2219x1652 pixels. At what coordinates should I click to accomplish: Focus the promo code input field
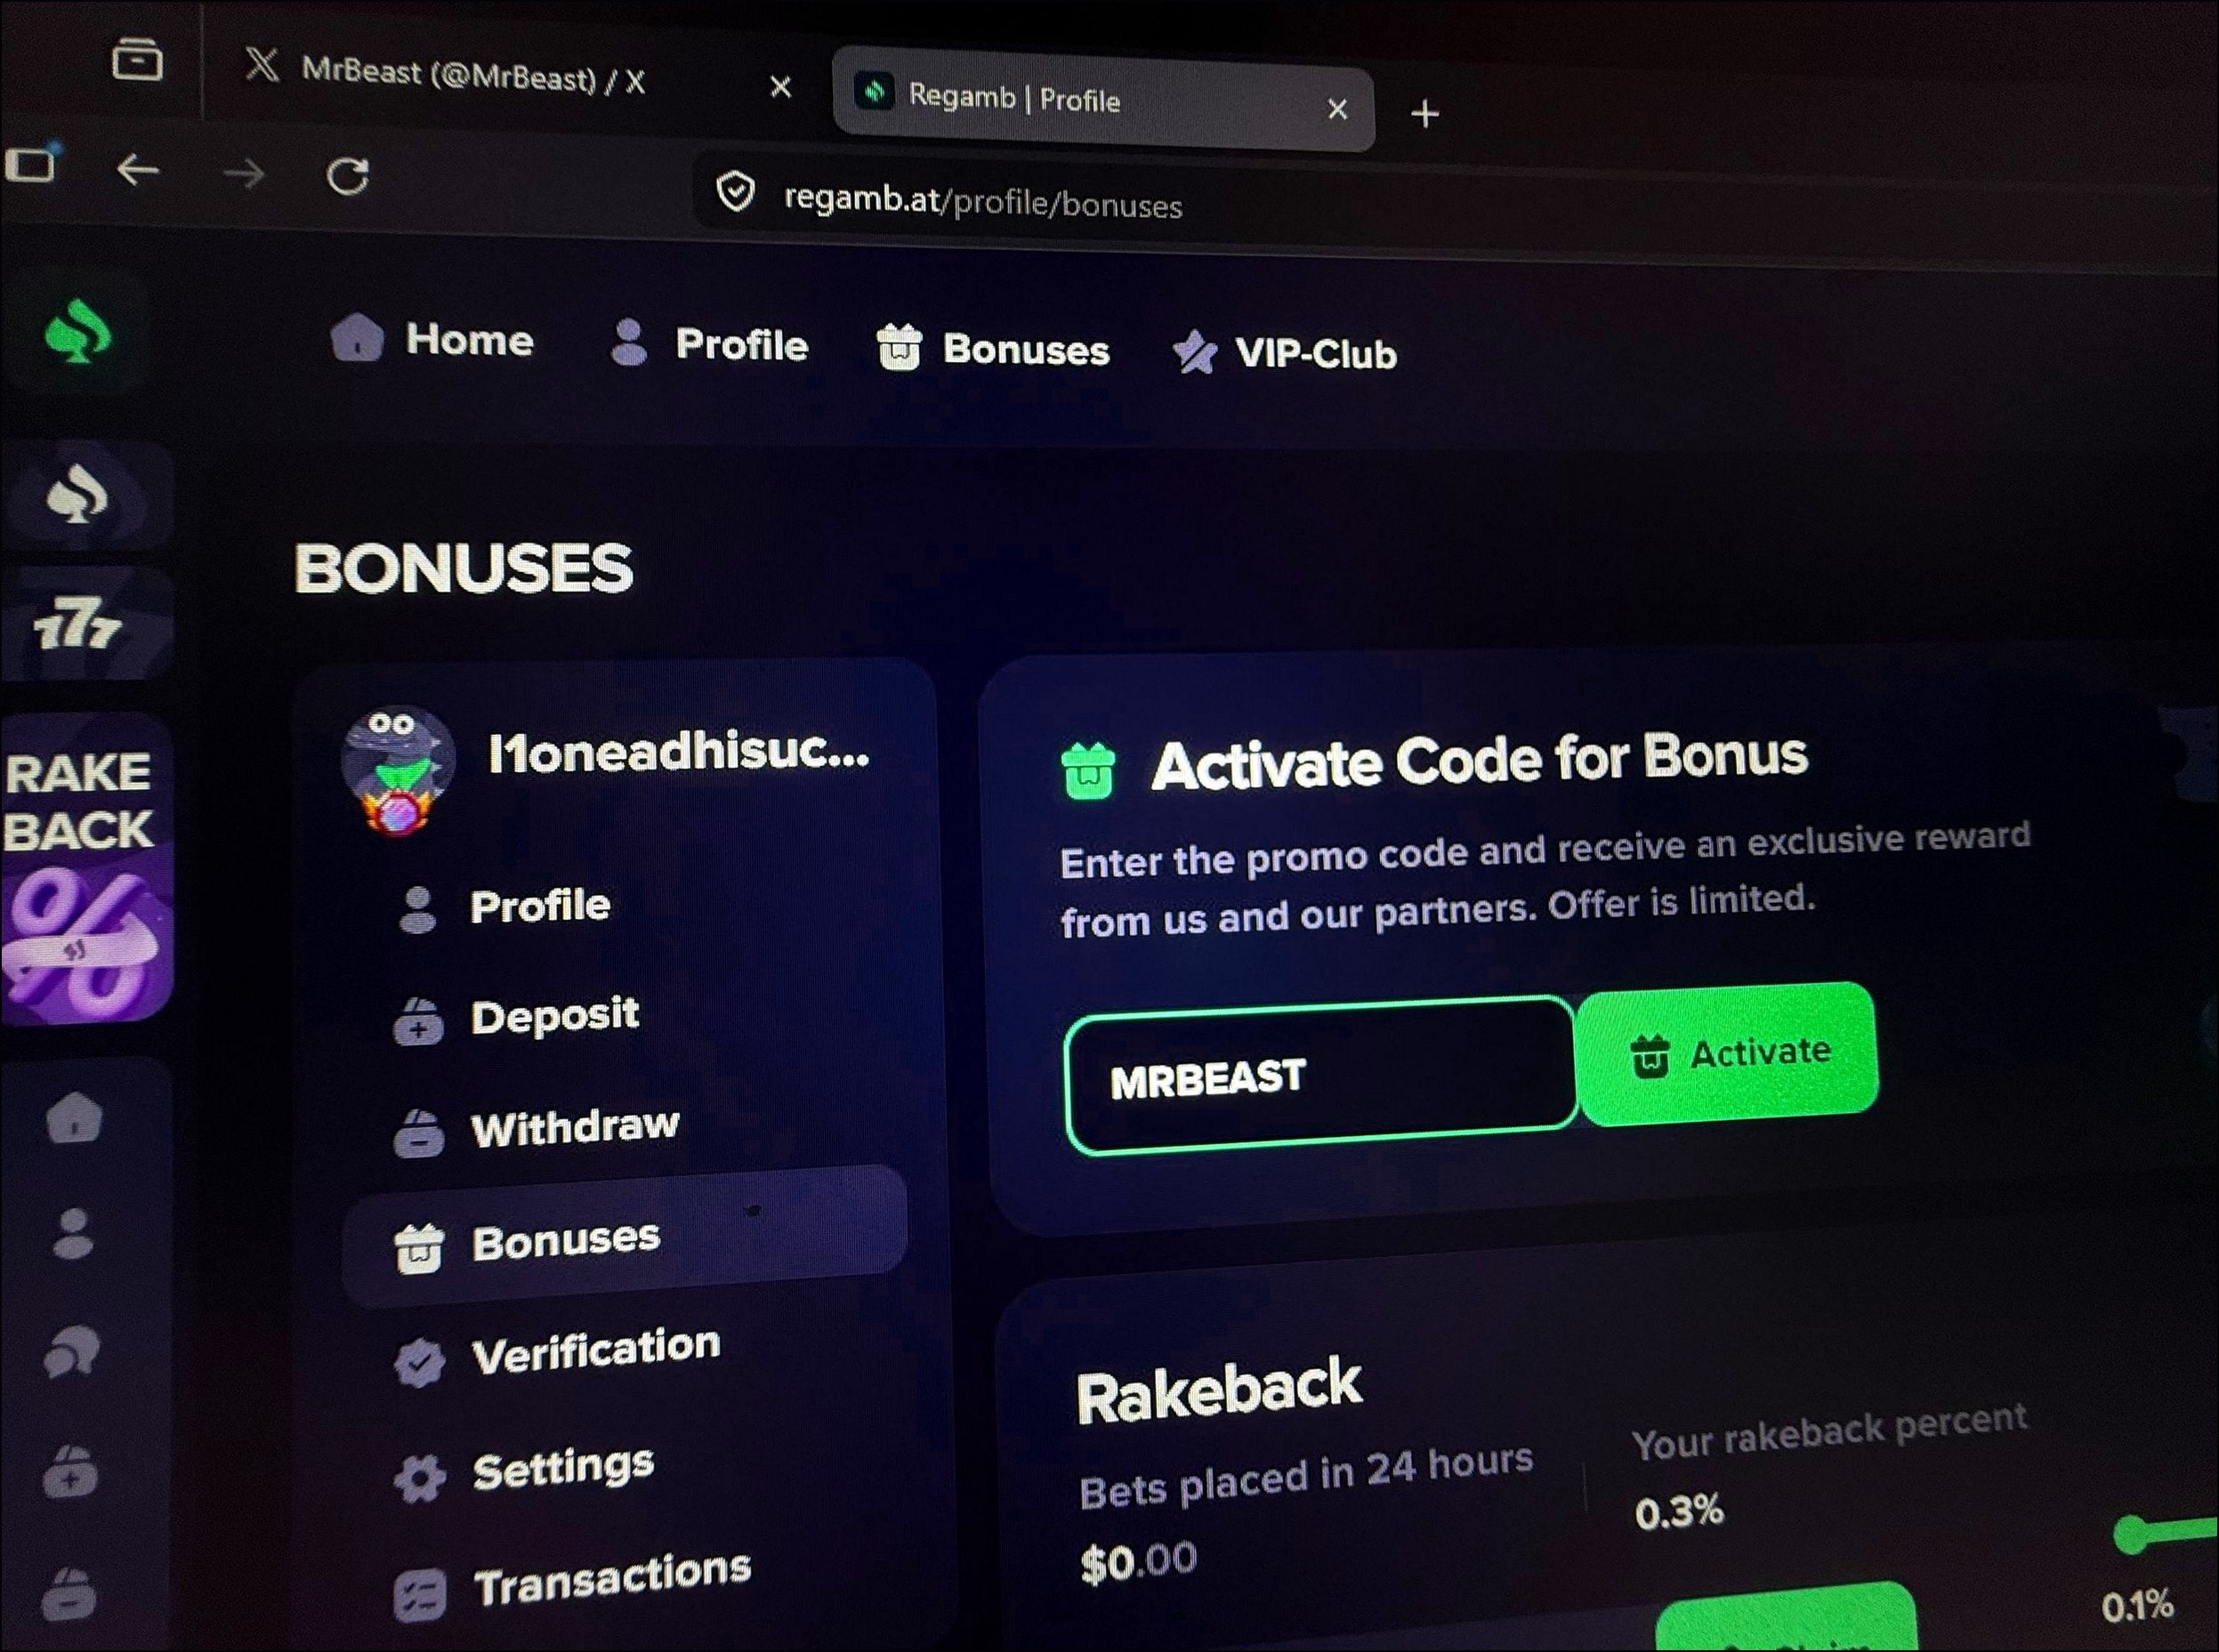pyautogui.click(x=1321, y=1076)
